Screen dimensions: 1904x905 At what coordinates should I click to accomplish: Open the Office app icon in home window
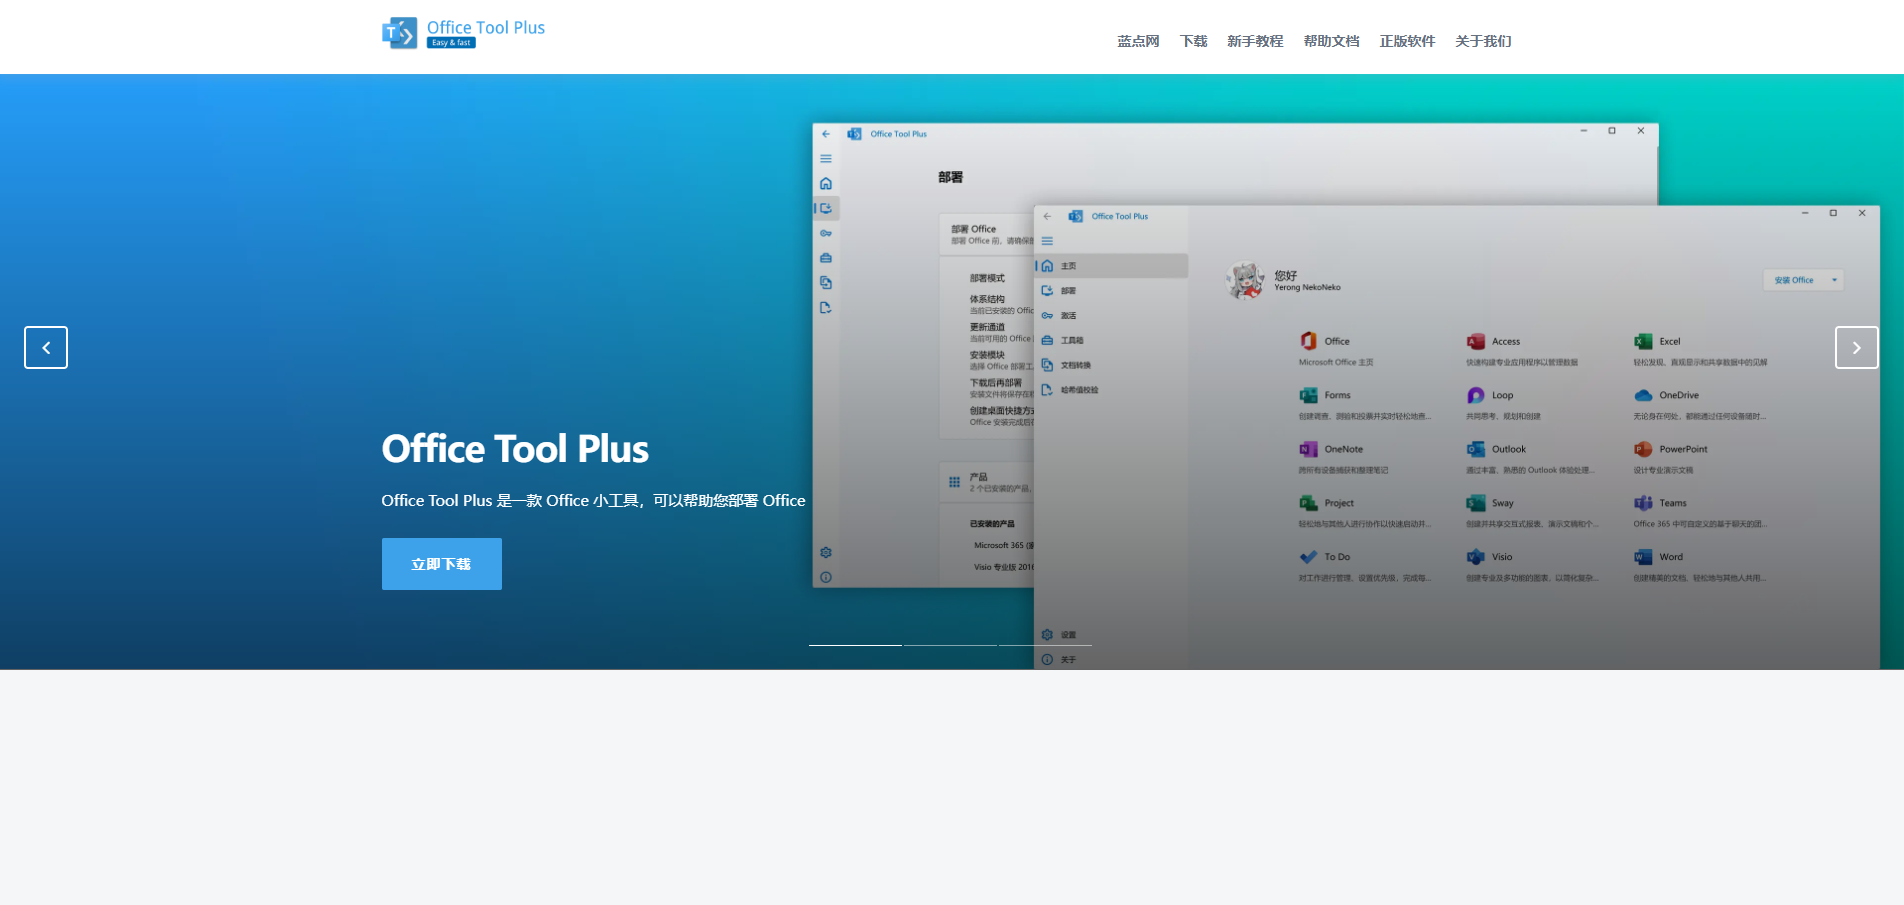(x=1308, y=341)
